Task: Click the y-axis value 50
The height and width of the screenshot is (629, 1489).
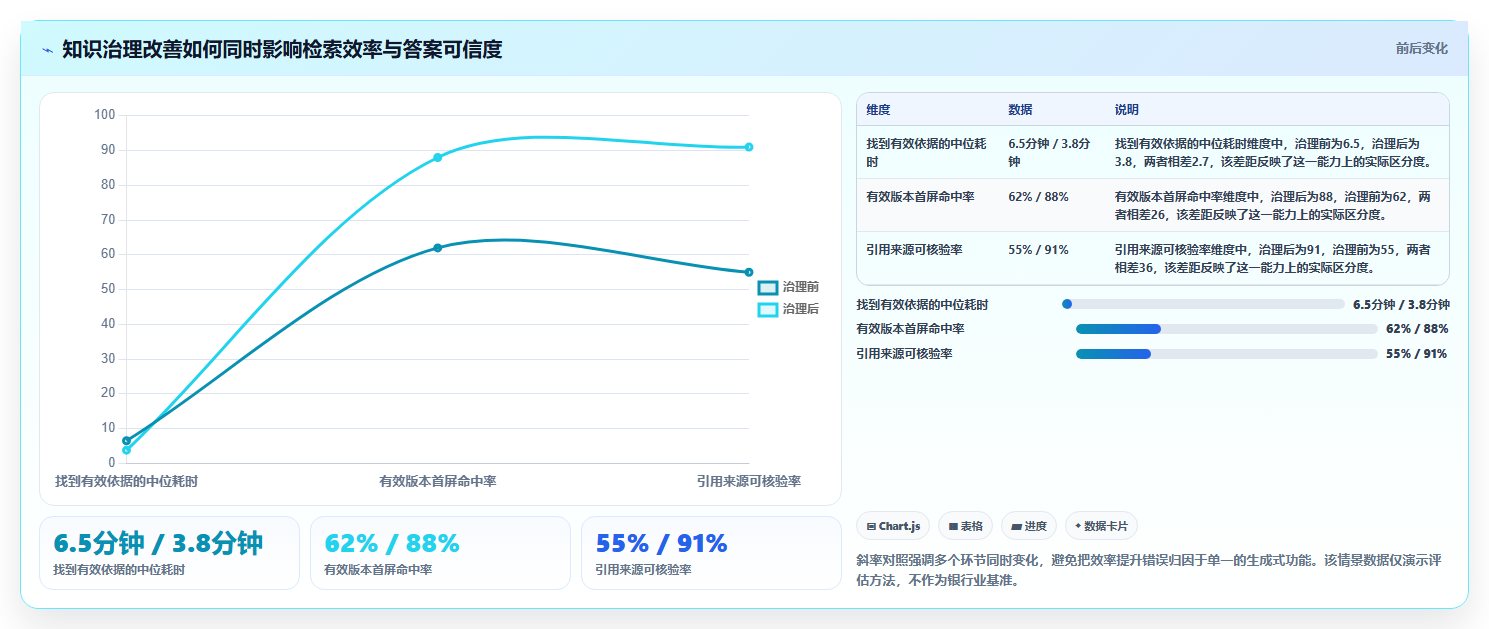Action: [108, 289]
